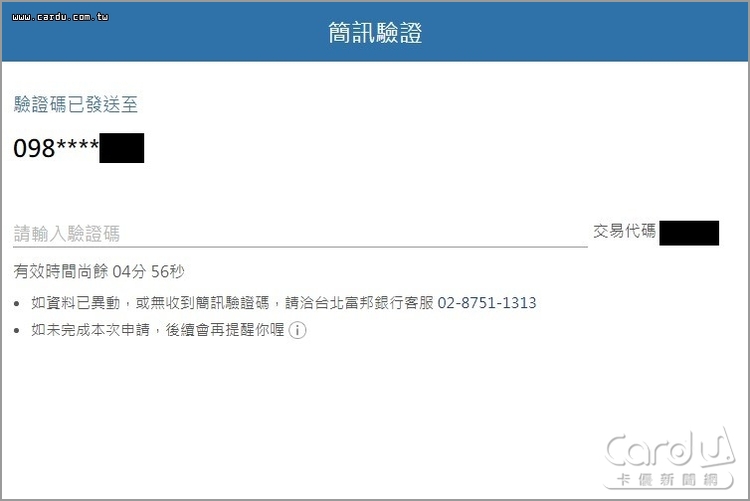The image size is (750, 501).
Task: Click the Cardu 卡優新聞網 watermark logo
Action: pos(670,458)
